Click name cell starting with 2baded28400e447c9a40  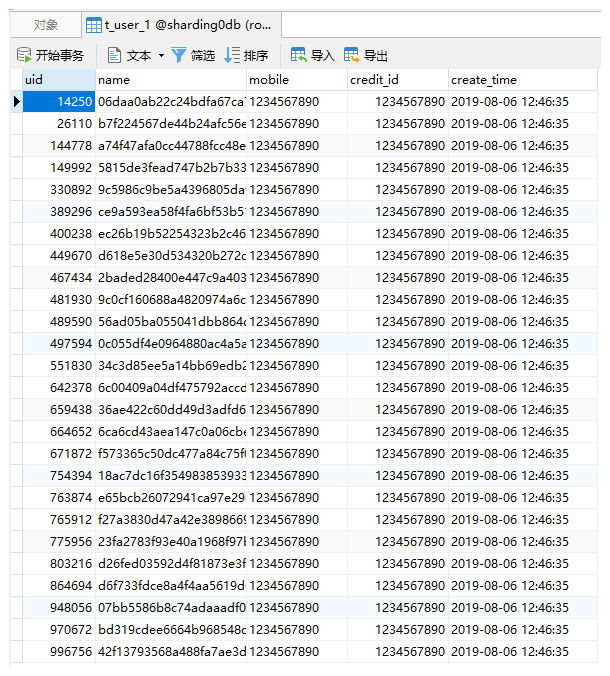tap(171, 278)
